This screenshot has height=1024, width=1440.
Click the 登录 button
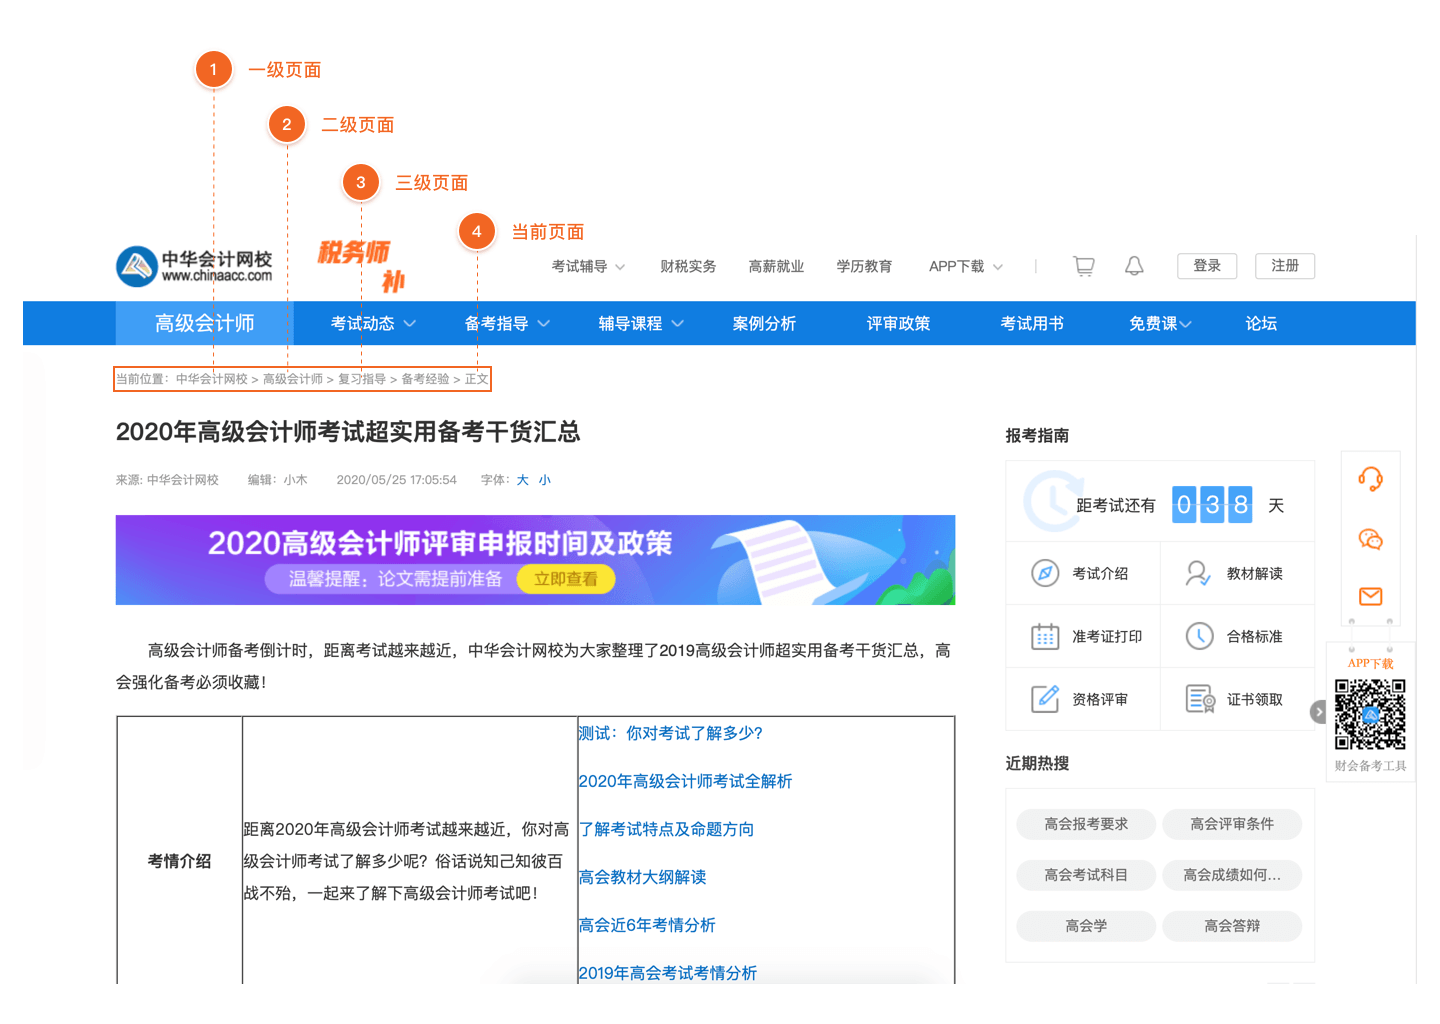pyautogui.click(x=1207, y=266)
